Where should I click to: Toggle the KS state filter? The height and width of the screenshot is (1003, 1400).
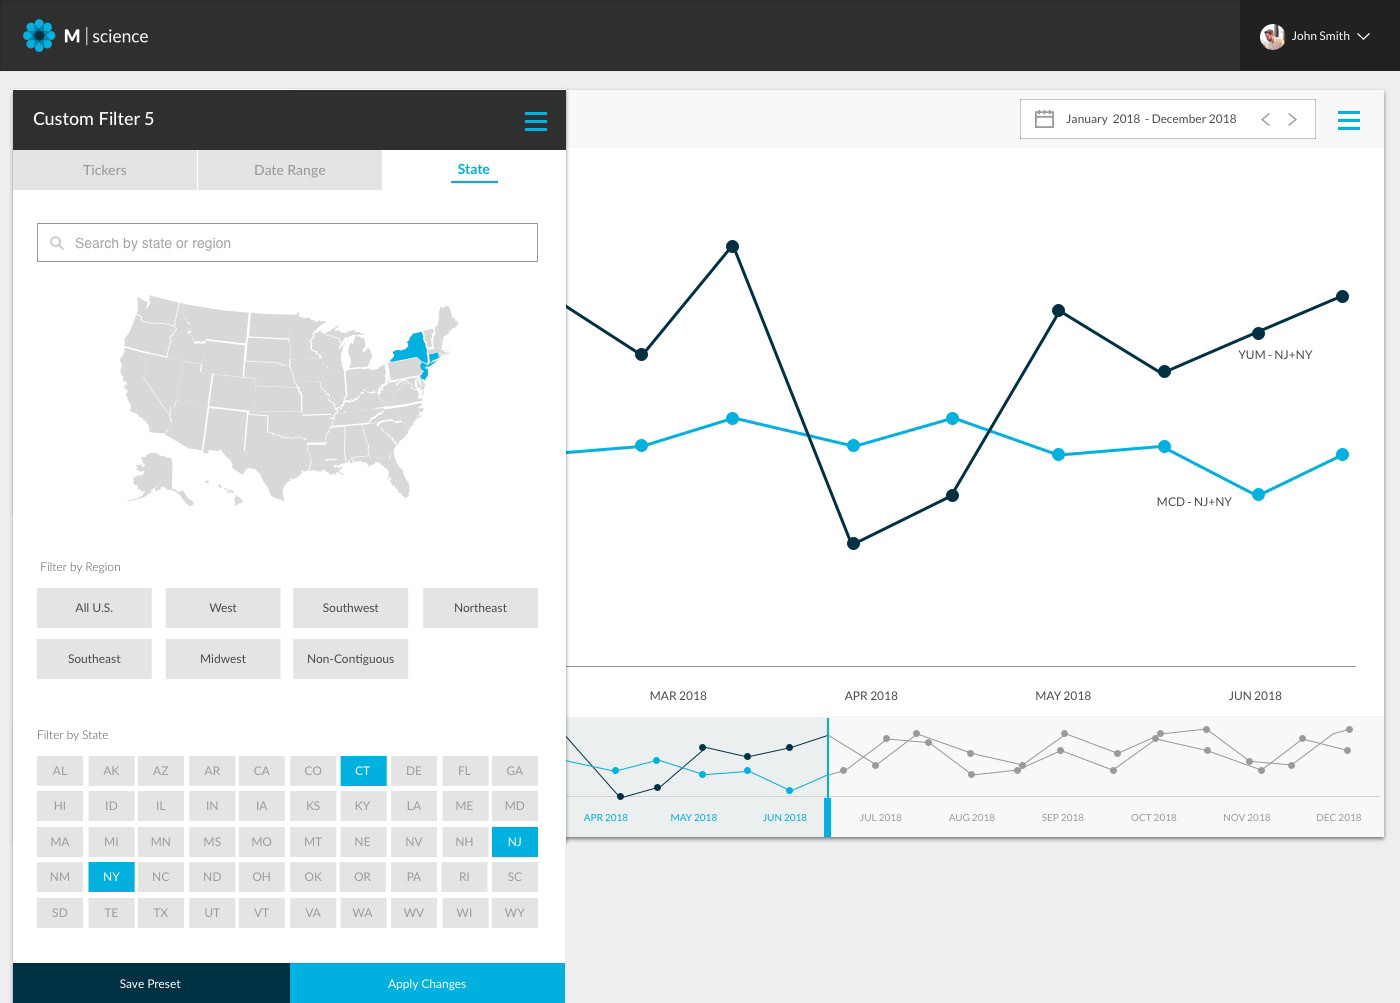coord(313,806)
